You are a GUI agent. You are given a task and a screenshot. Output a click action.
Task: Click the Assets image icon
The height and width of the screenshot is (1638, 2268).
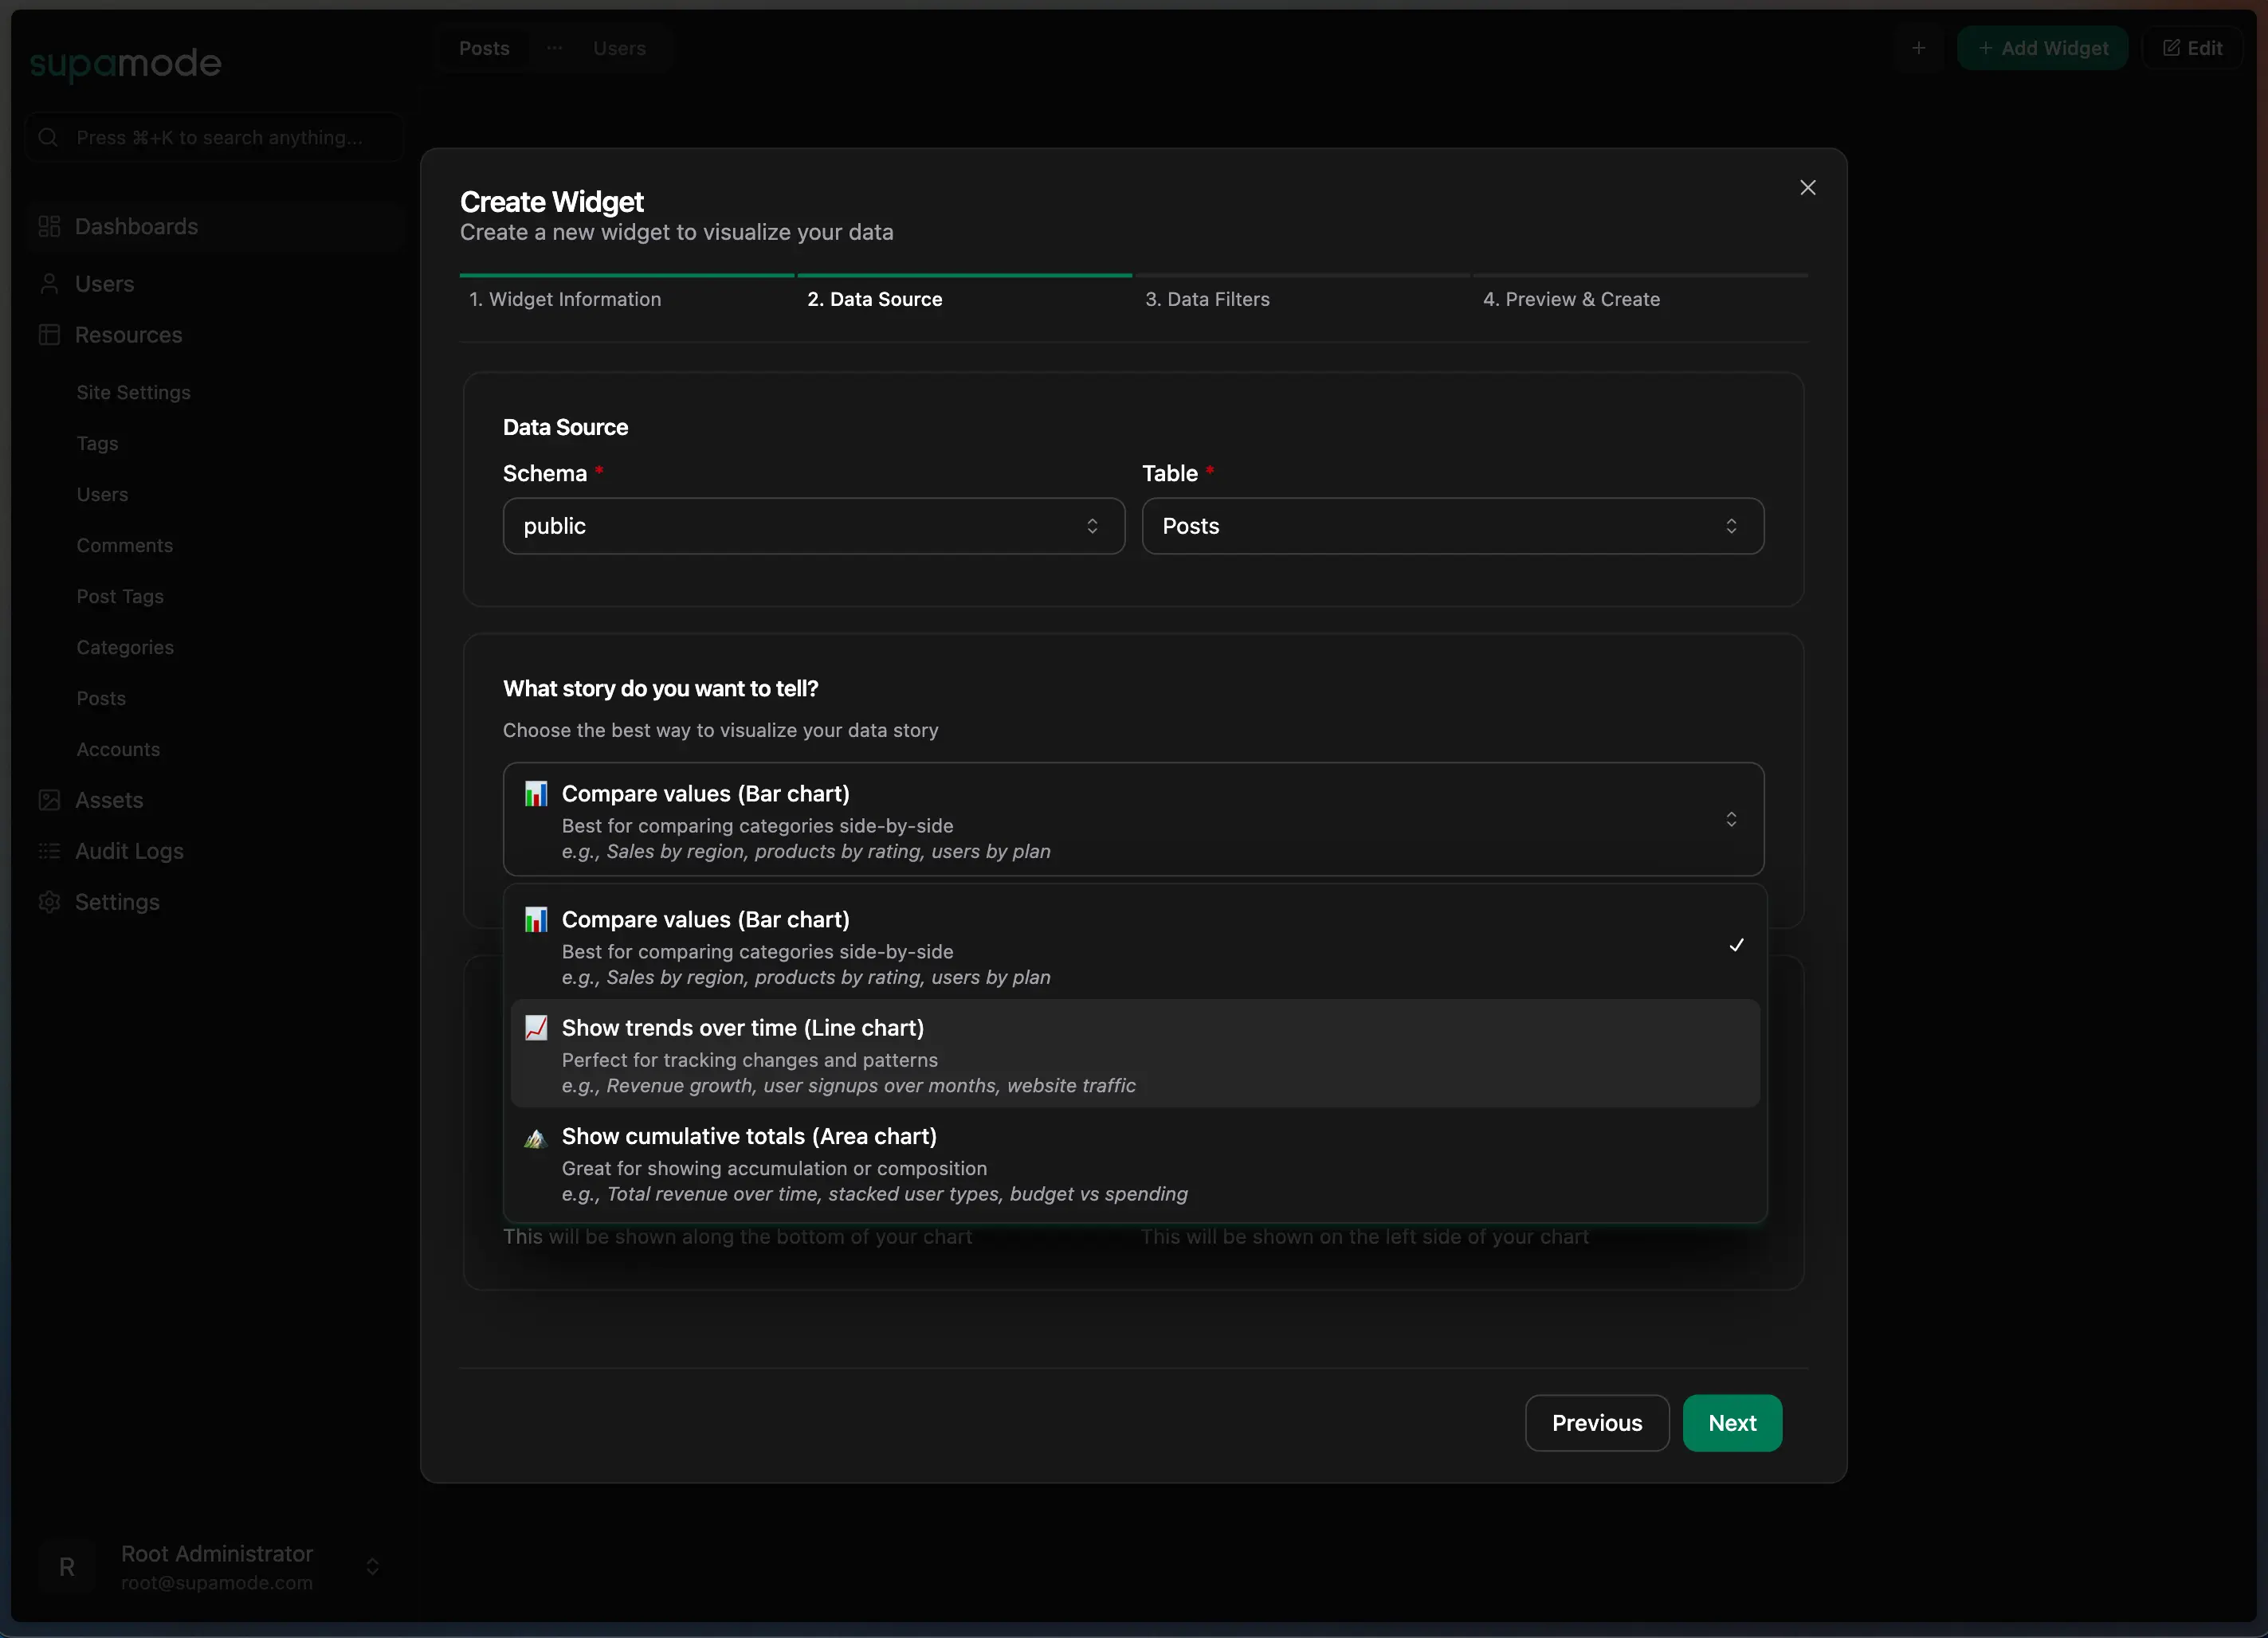coord(49,800)
